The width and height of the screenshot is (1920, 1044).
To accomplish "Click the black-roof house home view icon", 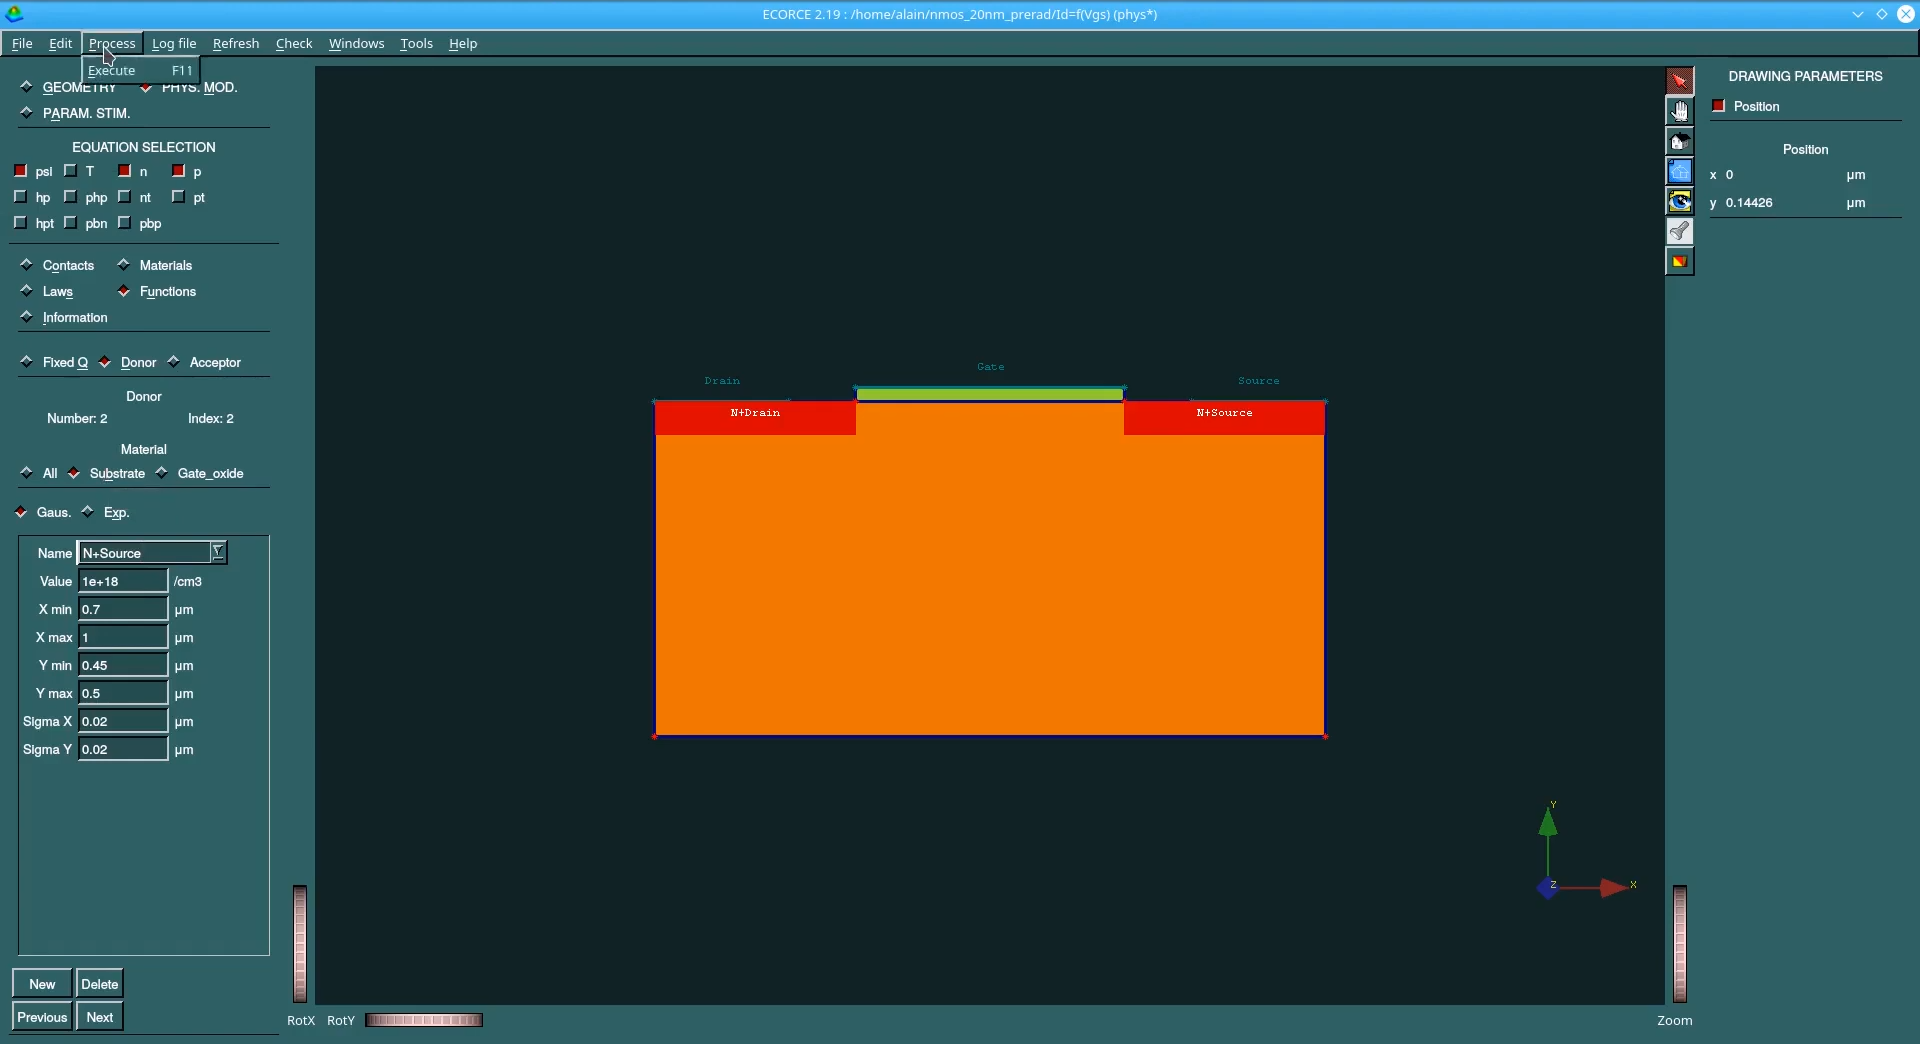I will [1679, 141].
